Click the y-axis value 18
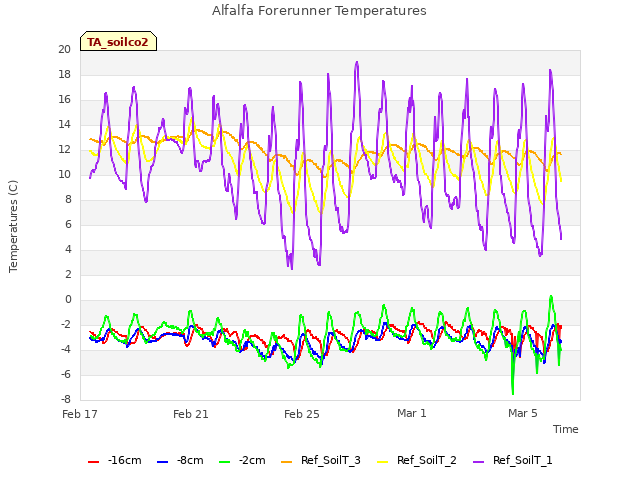This screenshot has width=640, height=480. (64, 75)
